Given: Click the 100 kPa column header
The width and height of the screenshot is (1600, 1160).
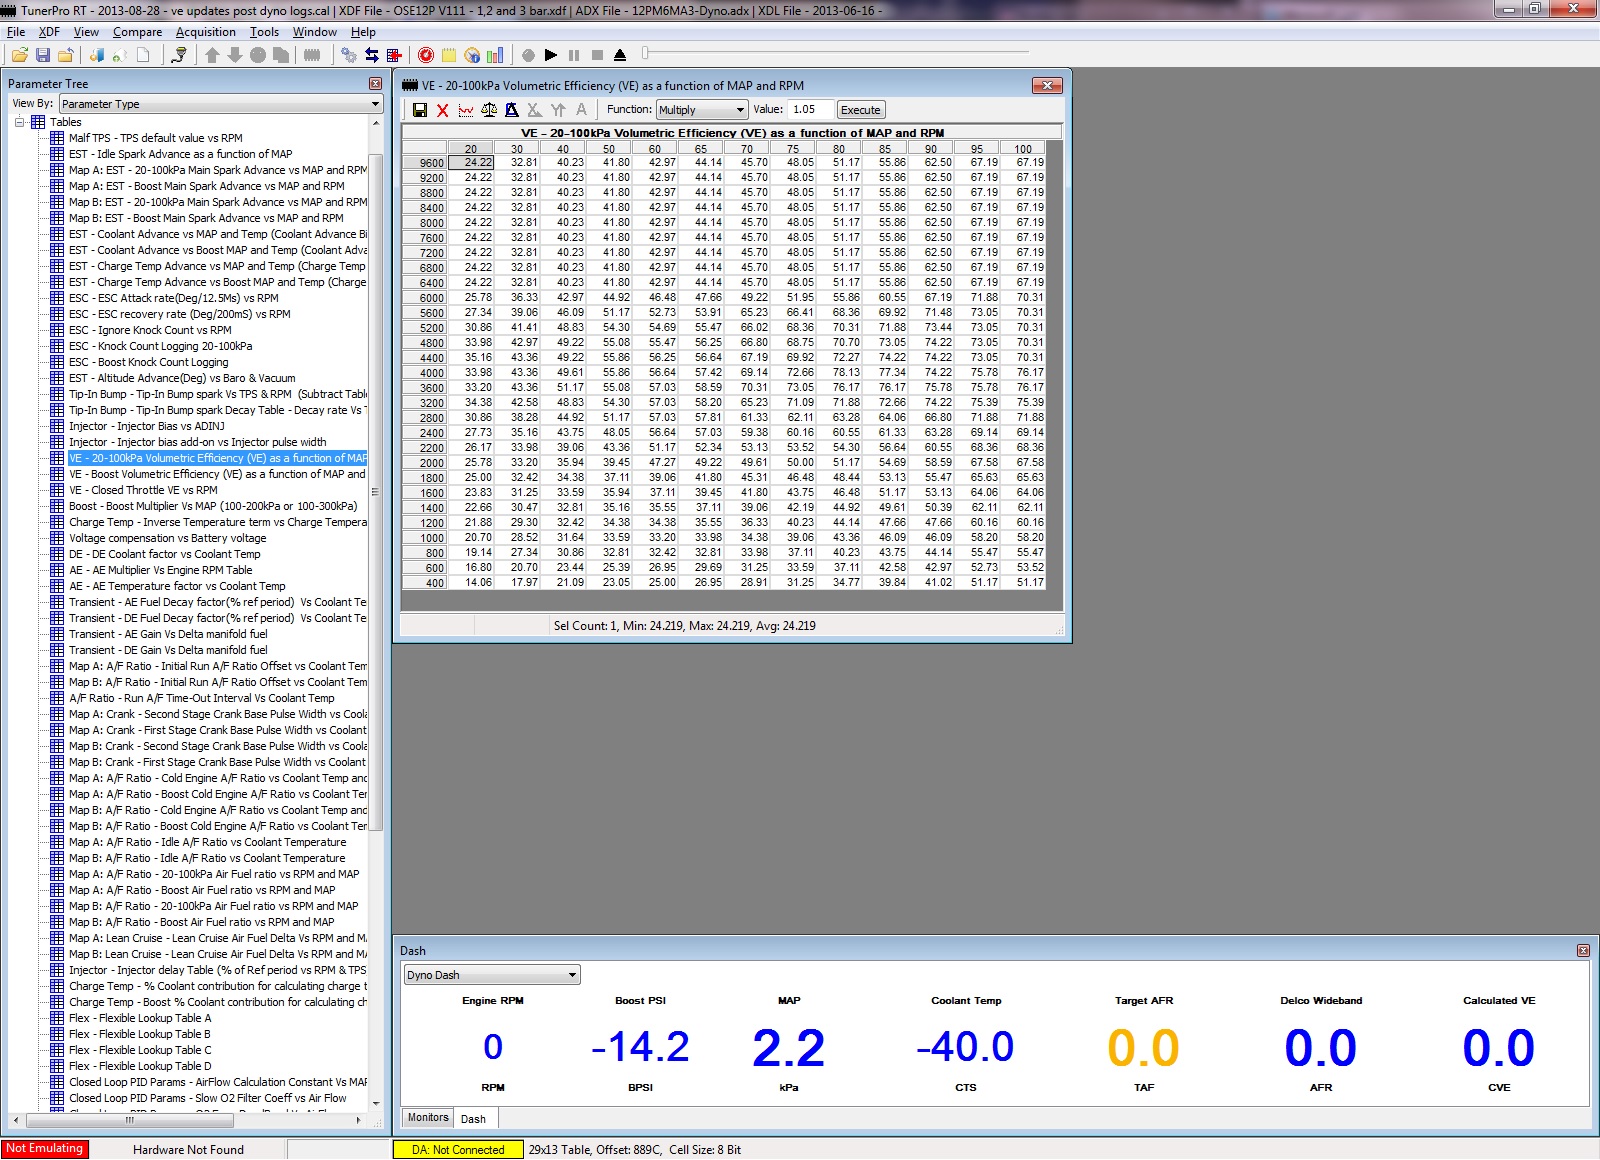Looking at the screenshot, I should (1023, 149).
